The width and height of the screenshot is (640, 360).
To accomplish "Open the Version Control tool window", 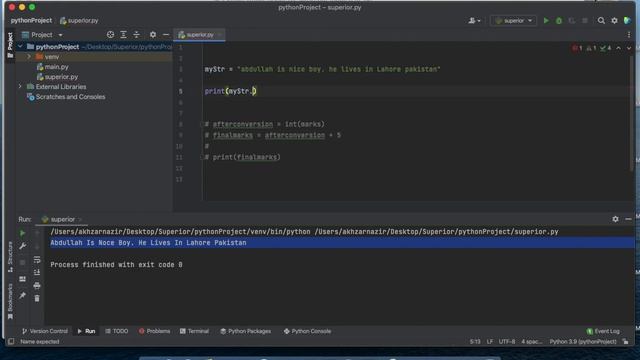I will (45, 331).
